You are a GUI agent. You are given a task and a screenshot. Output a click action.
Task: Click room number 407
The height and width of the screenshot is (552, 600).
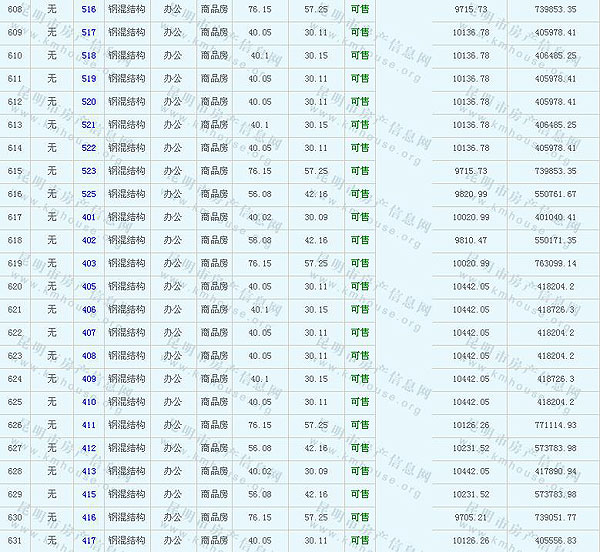click(x=89, y=332)
